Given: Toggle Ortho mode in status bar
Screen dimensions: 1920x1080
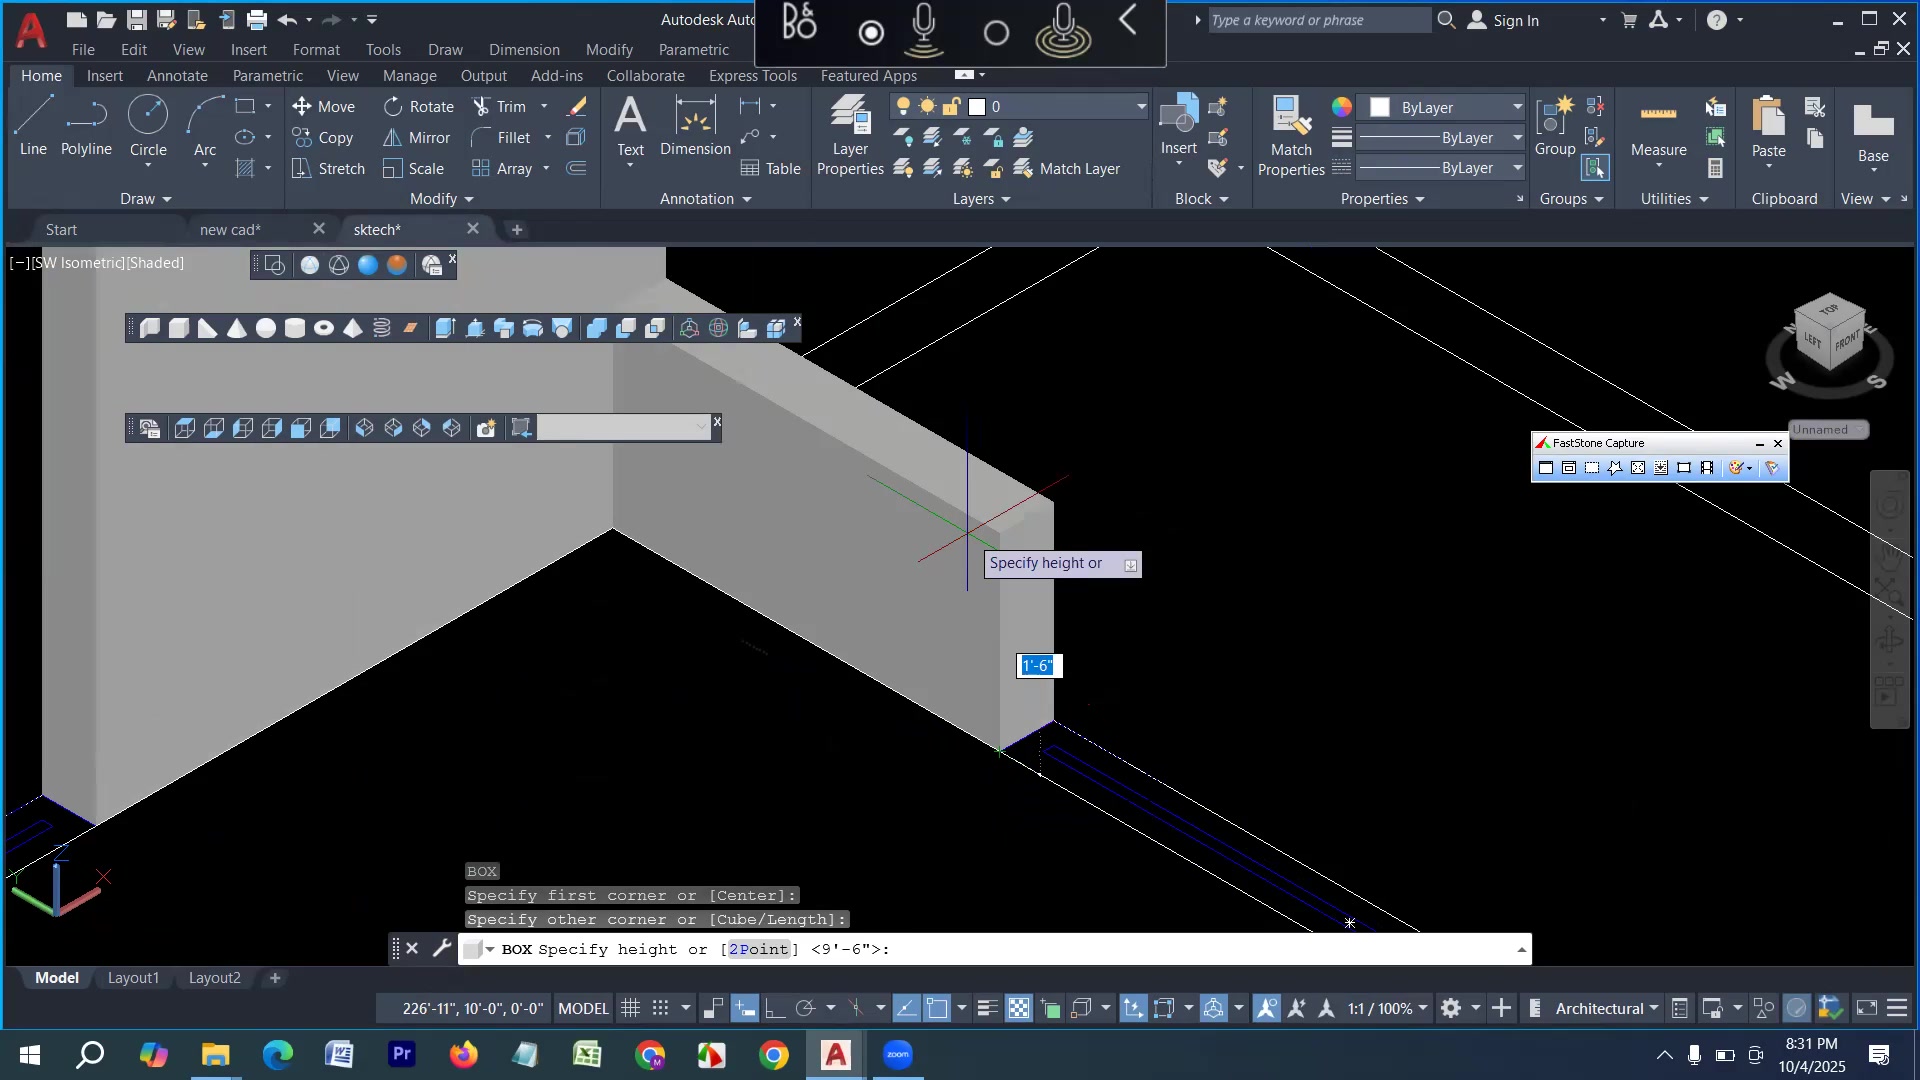Looking at the screenshot, I should (x=775, y=1008).
